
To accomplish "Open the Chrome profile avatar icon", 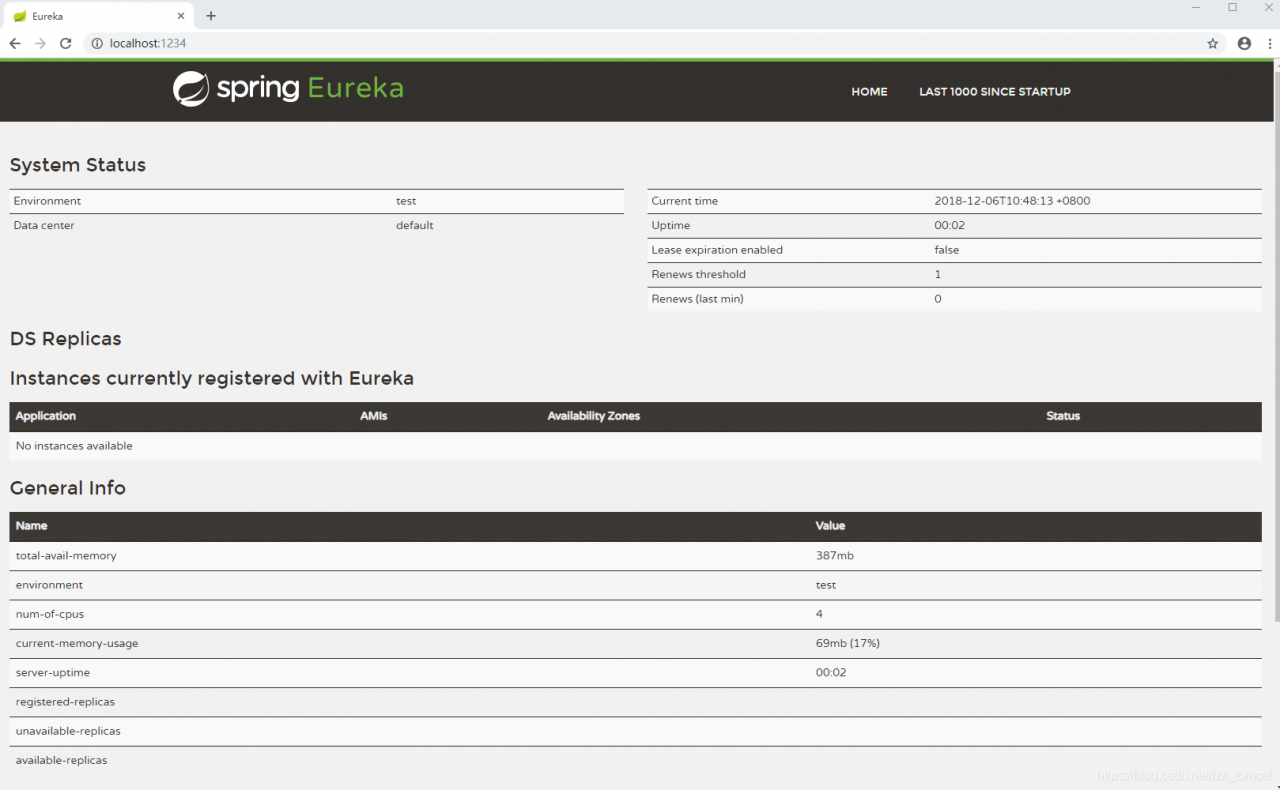I will (x=1244, y=43).
